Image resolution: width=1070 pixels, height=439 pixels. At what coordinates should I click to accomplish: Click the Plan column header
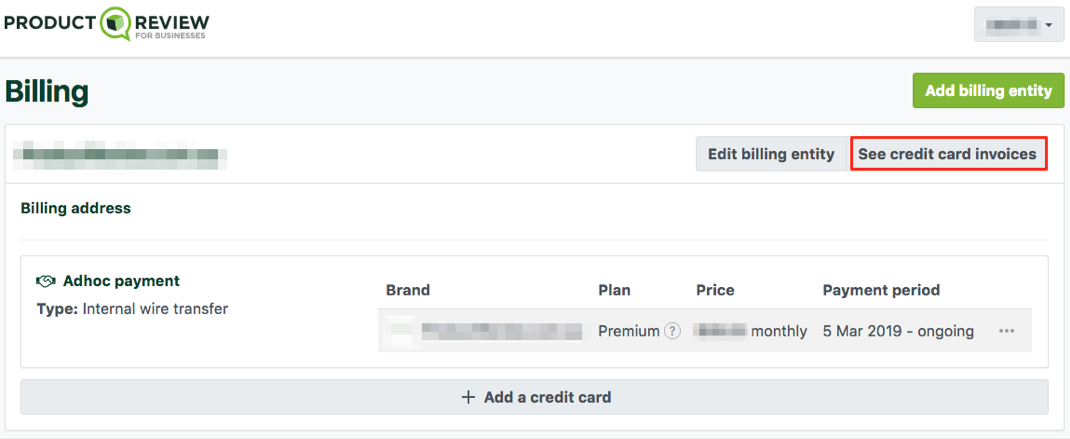614,290
